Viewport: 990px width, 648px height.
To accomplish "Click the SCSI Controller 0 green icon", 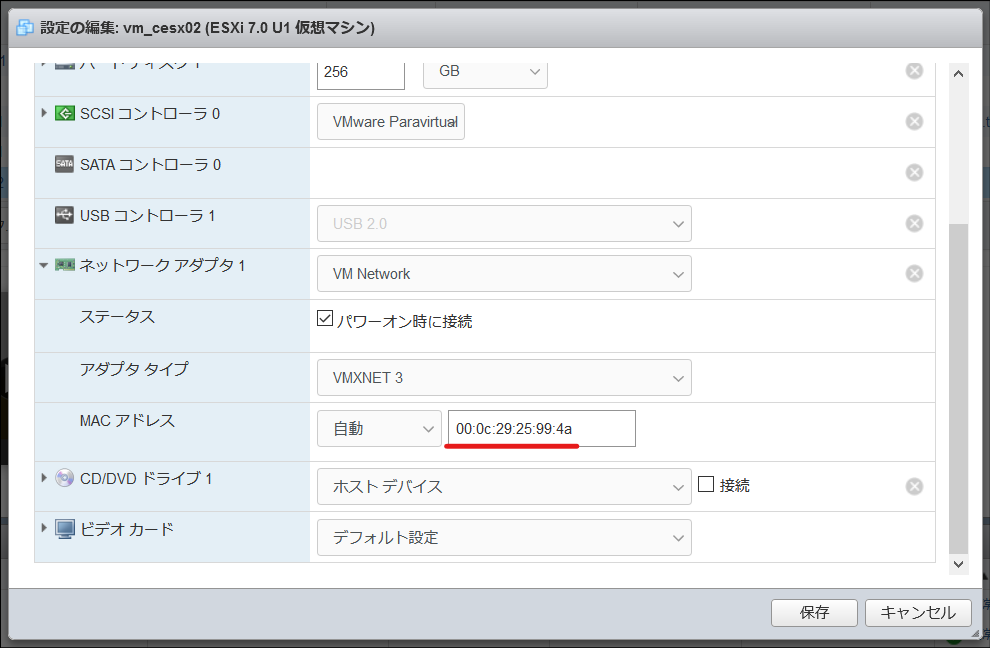I will pos(64,114).
